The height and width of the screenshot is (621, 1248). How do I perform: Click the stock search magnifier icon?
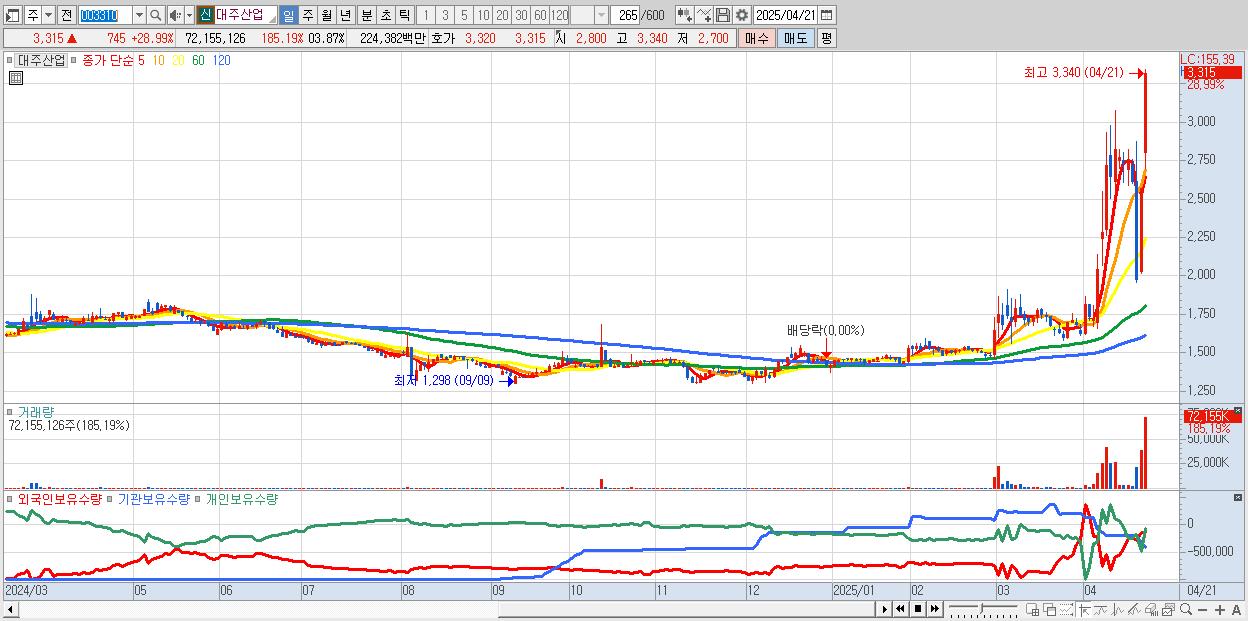155,15
